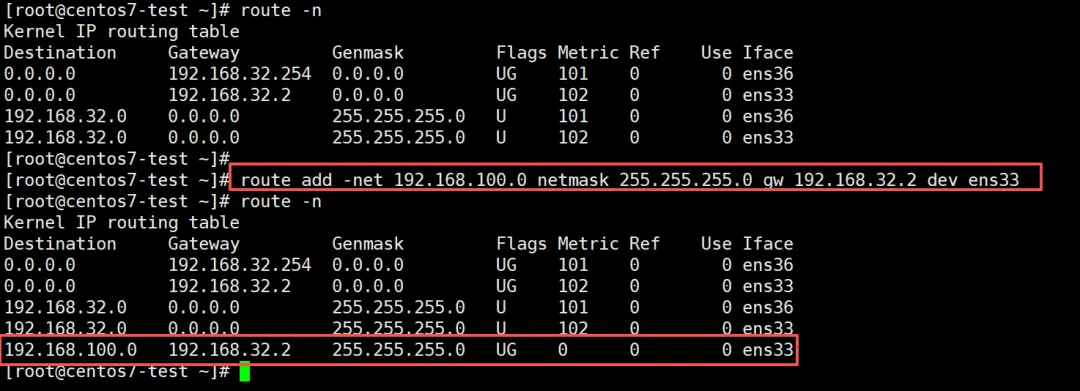The height and width of the screenshot is (391, 1080).
Task: Click 'gw' keyword in the route add command
Action: 773,181
